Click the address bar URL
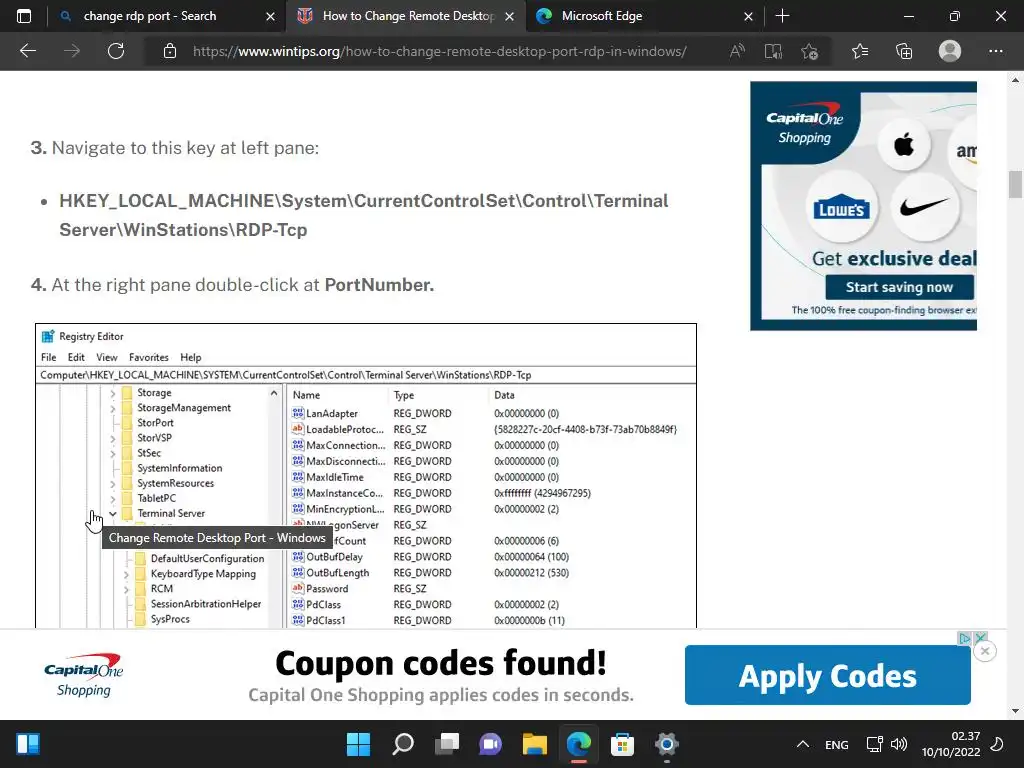 coord(440,51)
